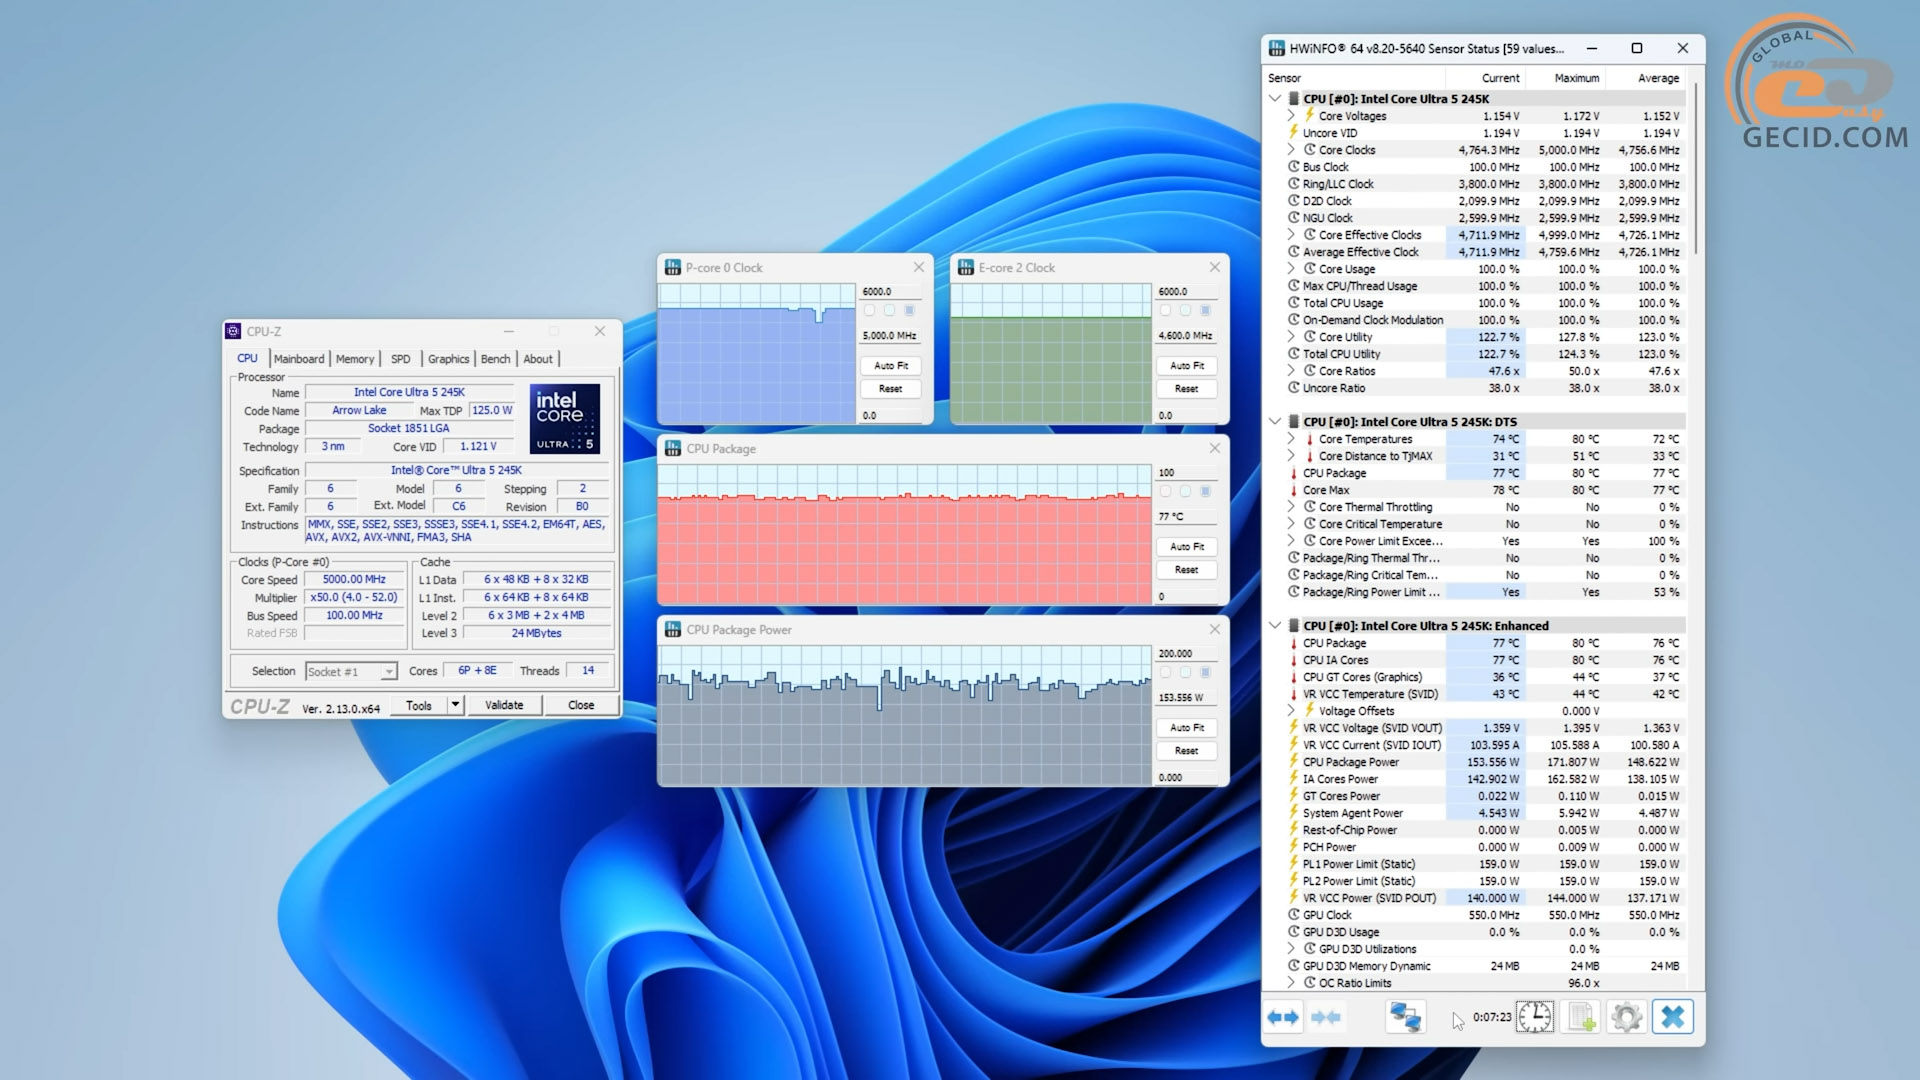Image resolution: width=1920 pixels, height=1080 pixels.
Task: Collapse the first CPU [#0] Intel Core group
Action: click(1275, 99)
